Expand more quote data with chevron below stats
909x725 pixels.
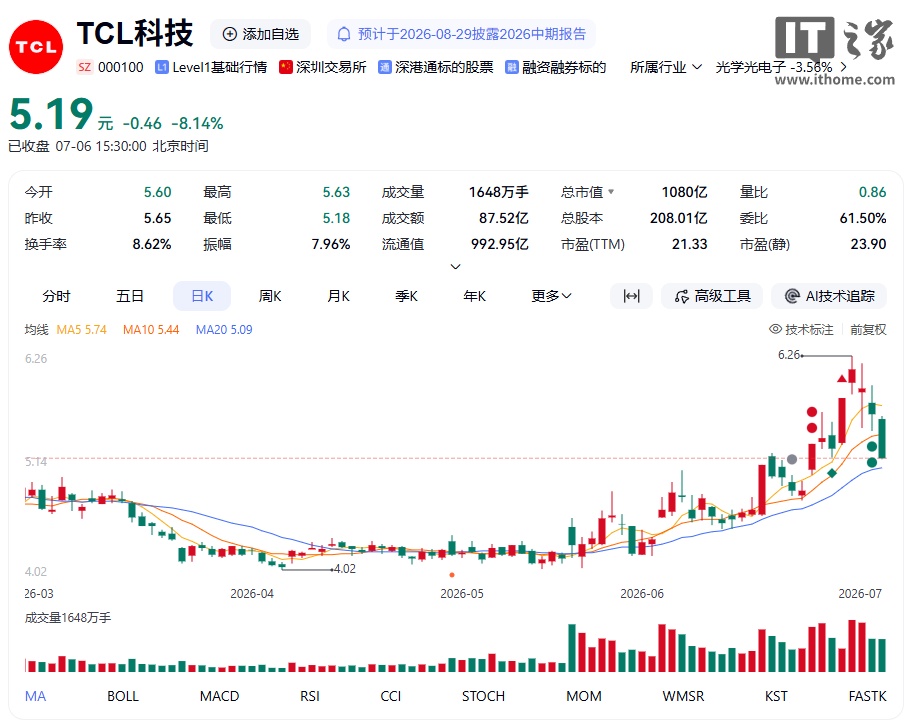coord(456,267)
